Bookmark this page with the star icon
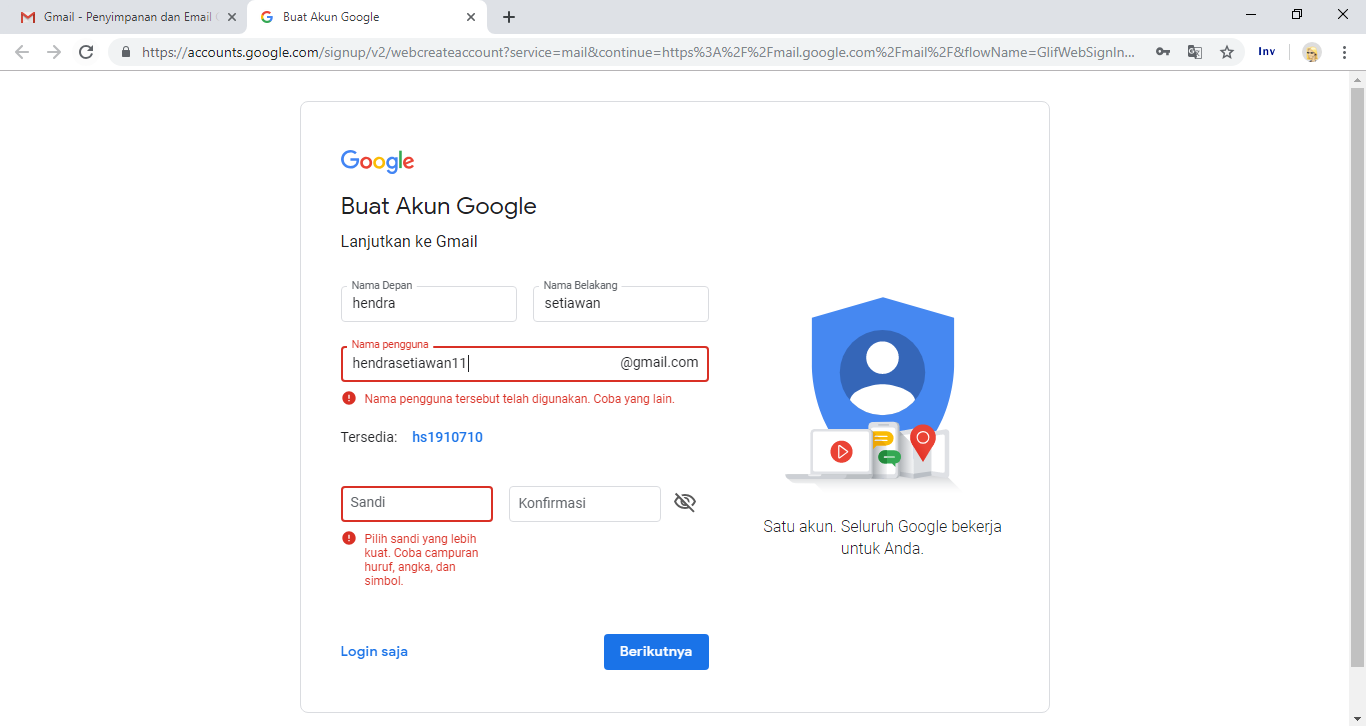Image resolution: width=1366 pixels, height=726 pixels. (x=1227, y=52)
